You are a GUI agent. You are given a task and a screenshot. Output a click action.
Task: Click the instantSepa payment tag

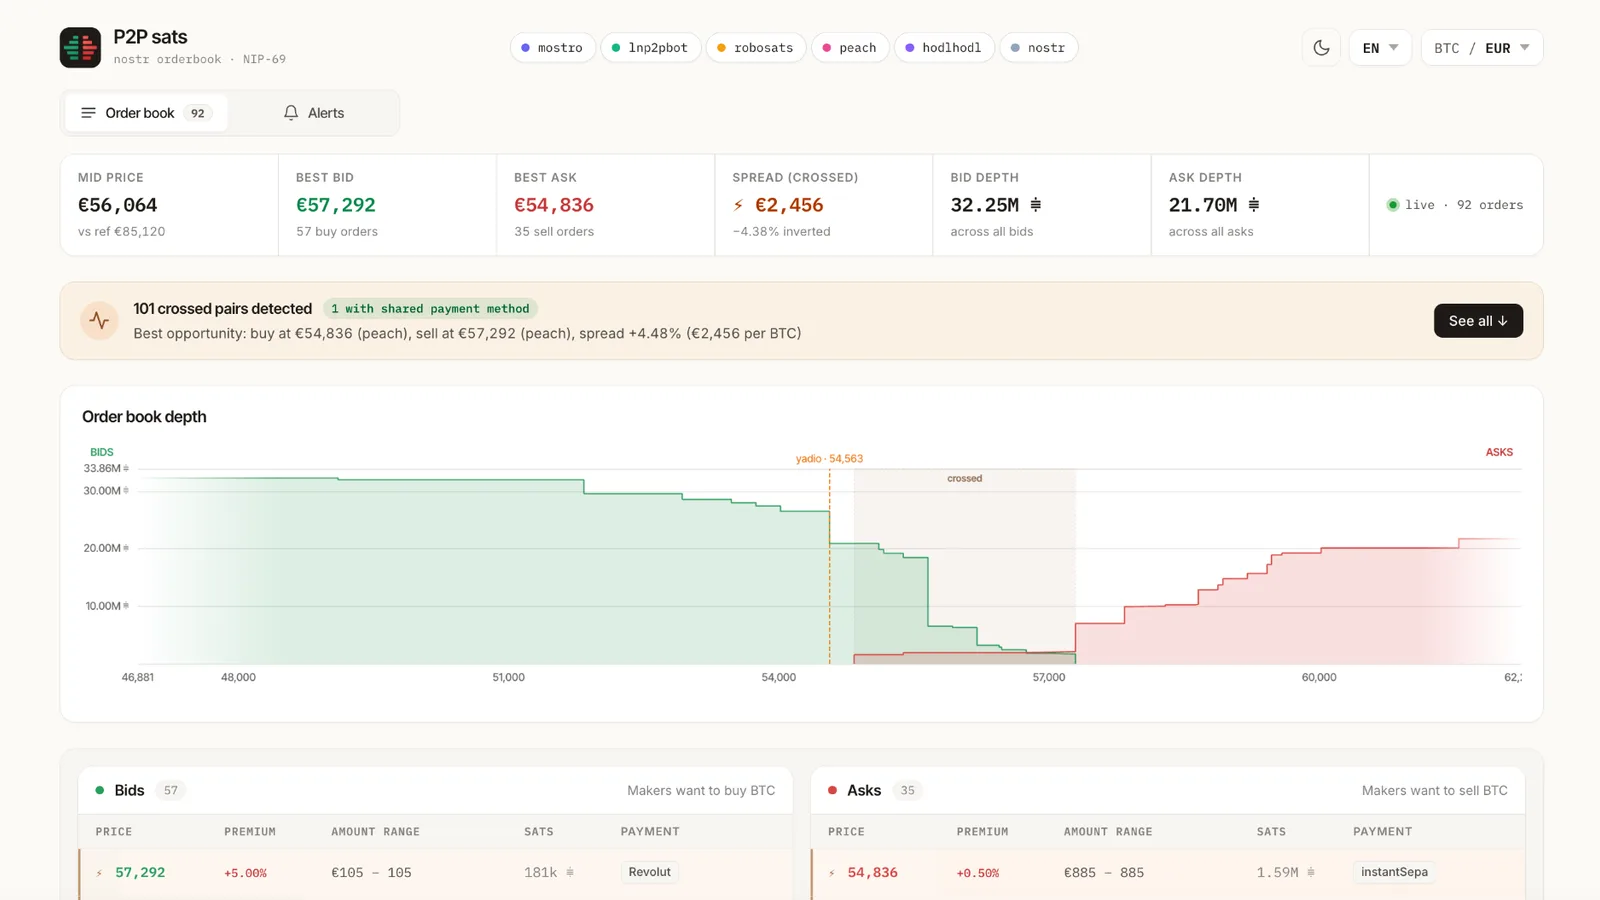click(1394, 872)
